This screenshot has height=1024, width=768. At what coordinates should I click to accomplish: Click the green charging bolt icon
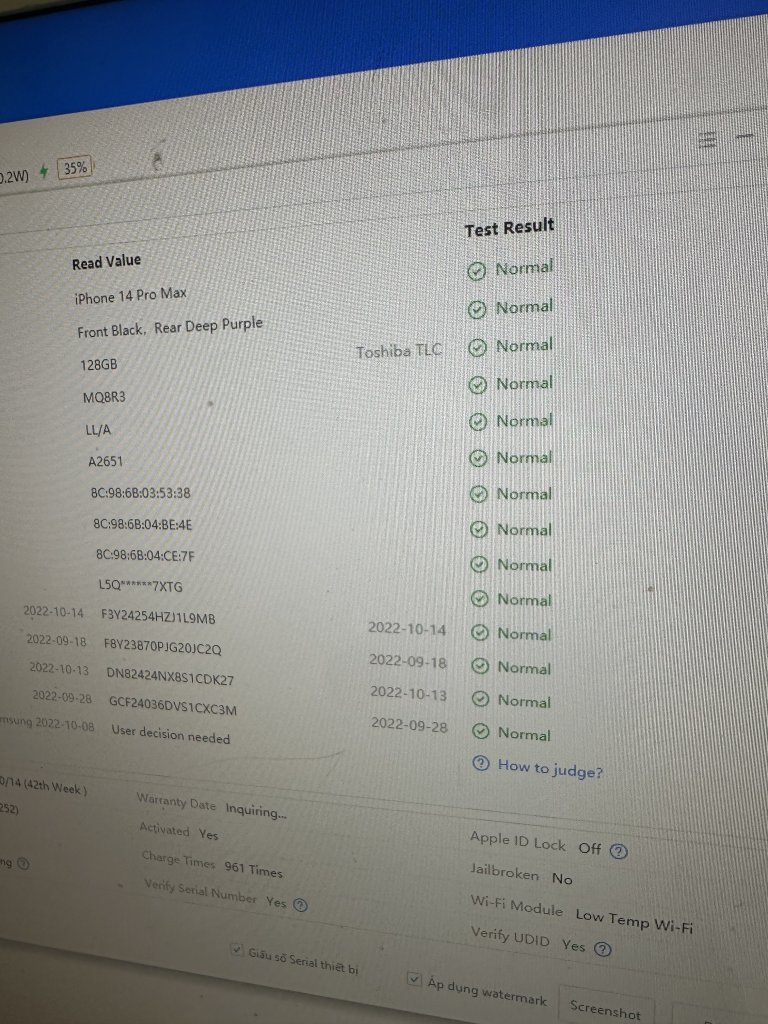click(44, 172)
